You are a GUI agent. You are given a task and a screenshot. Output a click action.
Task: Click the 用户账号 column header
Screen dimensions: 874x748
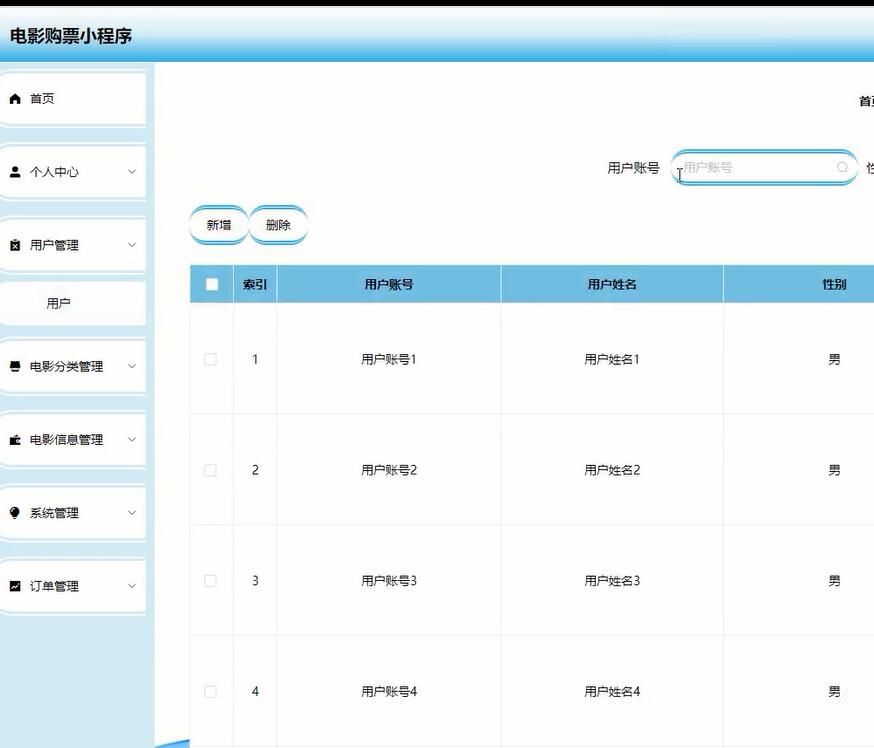pos(389,284)
